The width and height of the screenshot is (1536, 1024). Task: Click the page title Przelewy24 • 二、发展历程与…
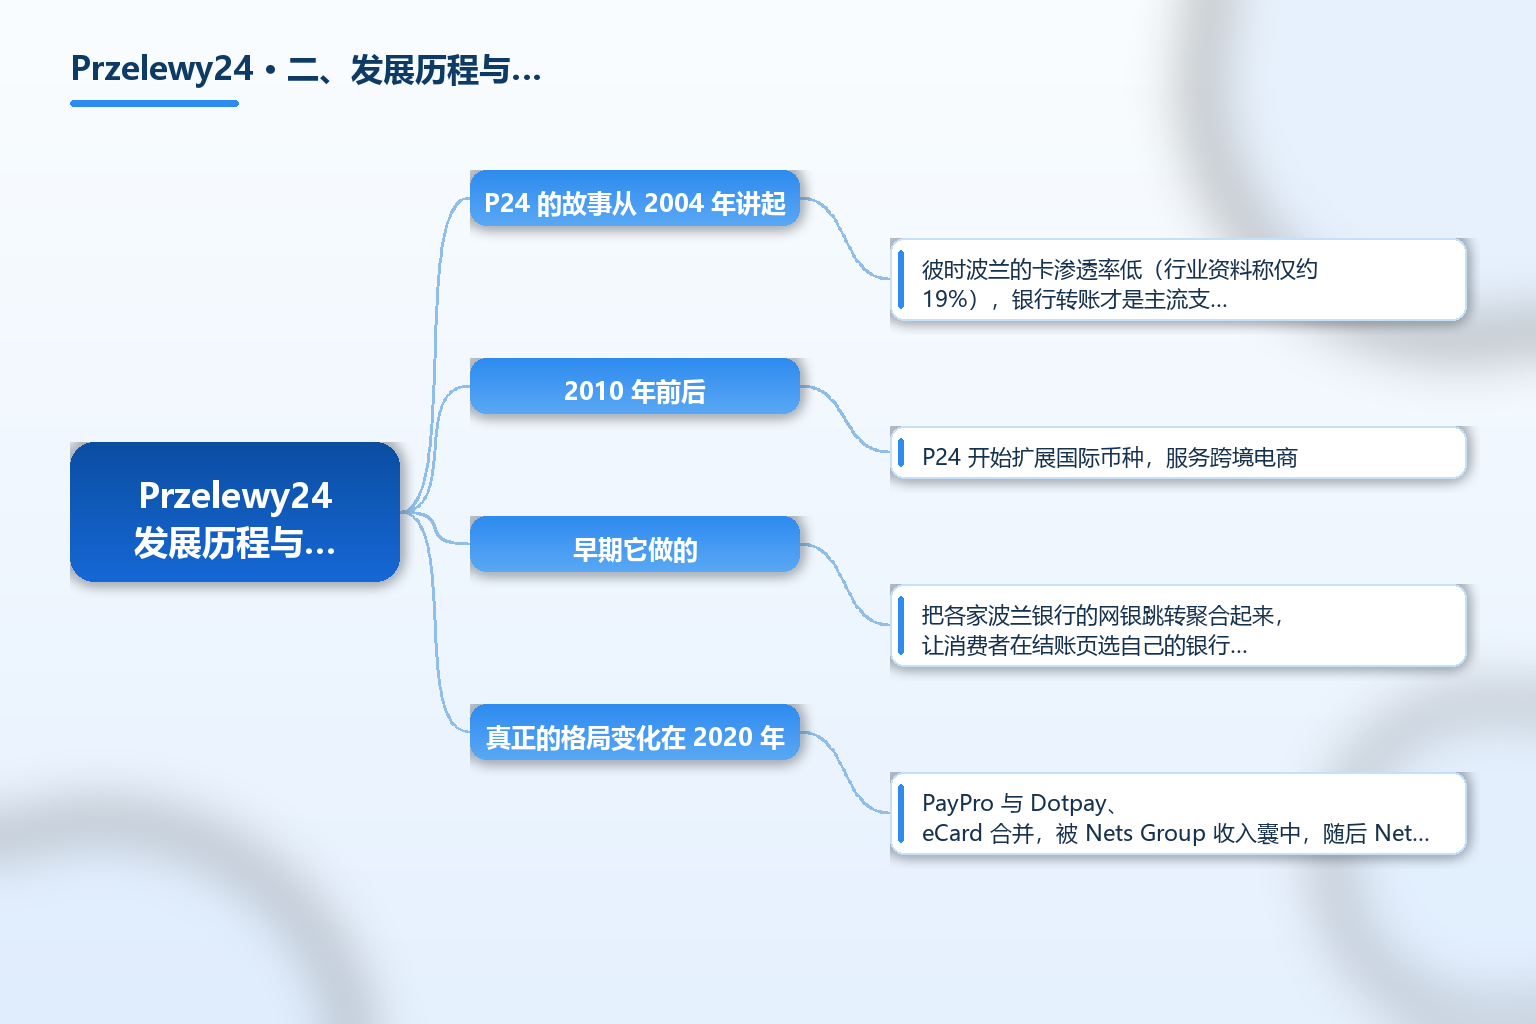pyautogui.click(x=306, y=69)
